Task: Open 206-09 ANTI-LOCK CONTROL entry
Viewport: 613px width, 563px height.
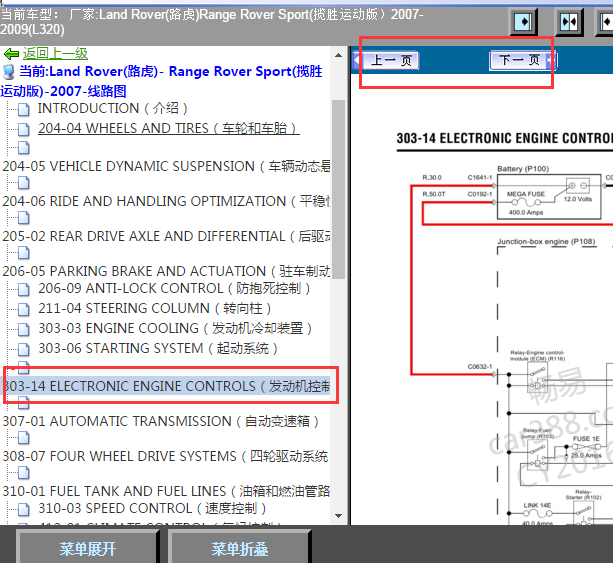Action: click(x=174, y=289)
